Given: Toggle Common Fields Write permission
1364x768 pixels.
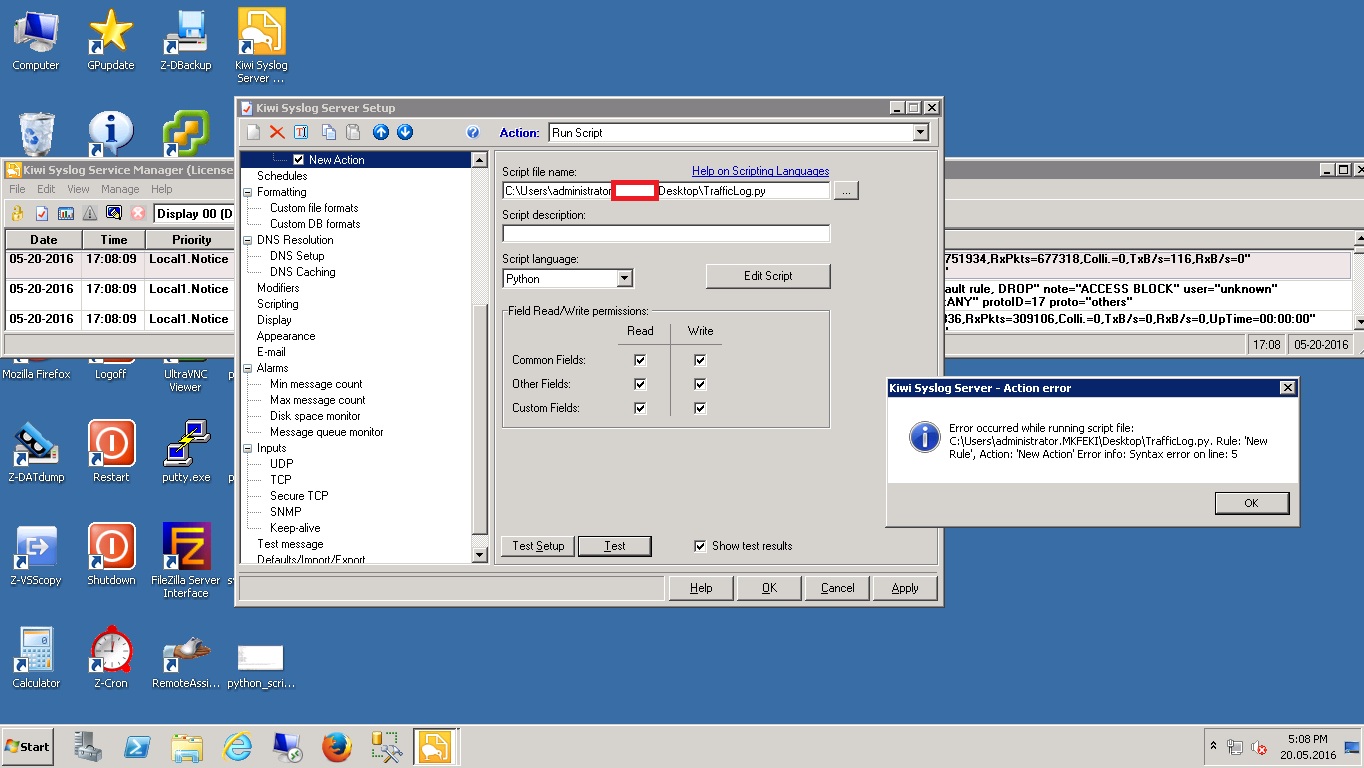Looking at the screenshot, I should (x=700, y=360).
